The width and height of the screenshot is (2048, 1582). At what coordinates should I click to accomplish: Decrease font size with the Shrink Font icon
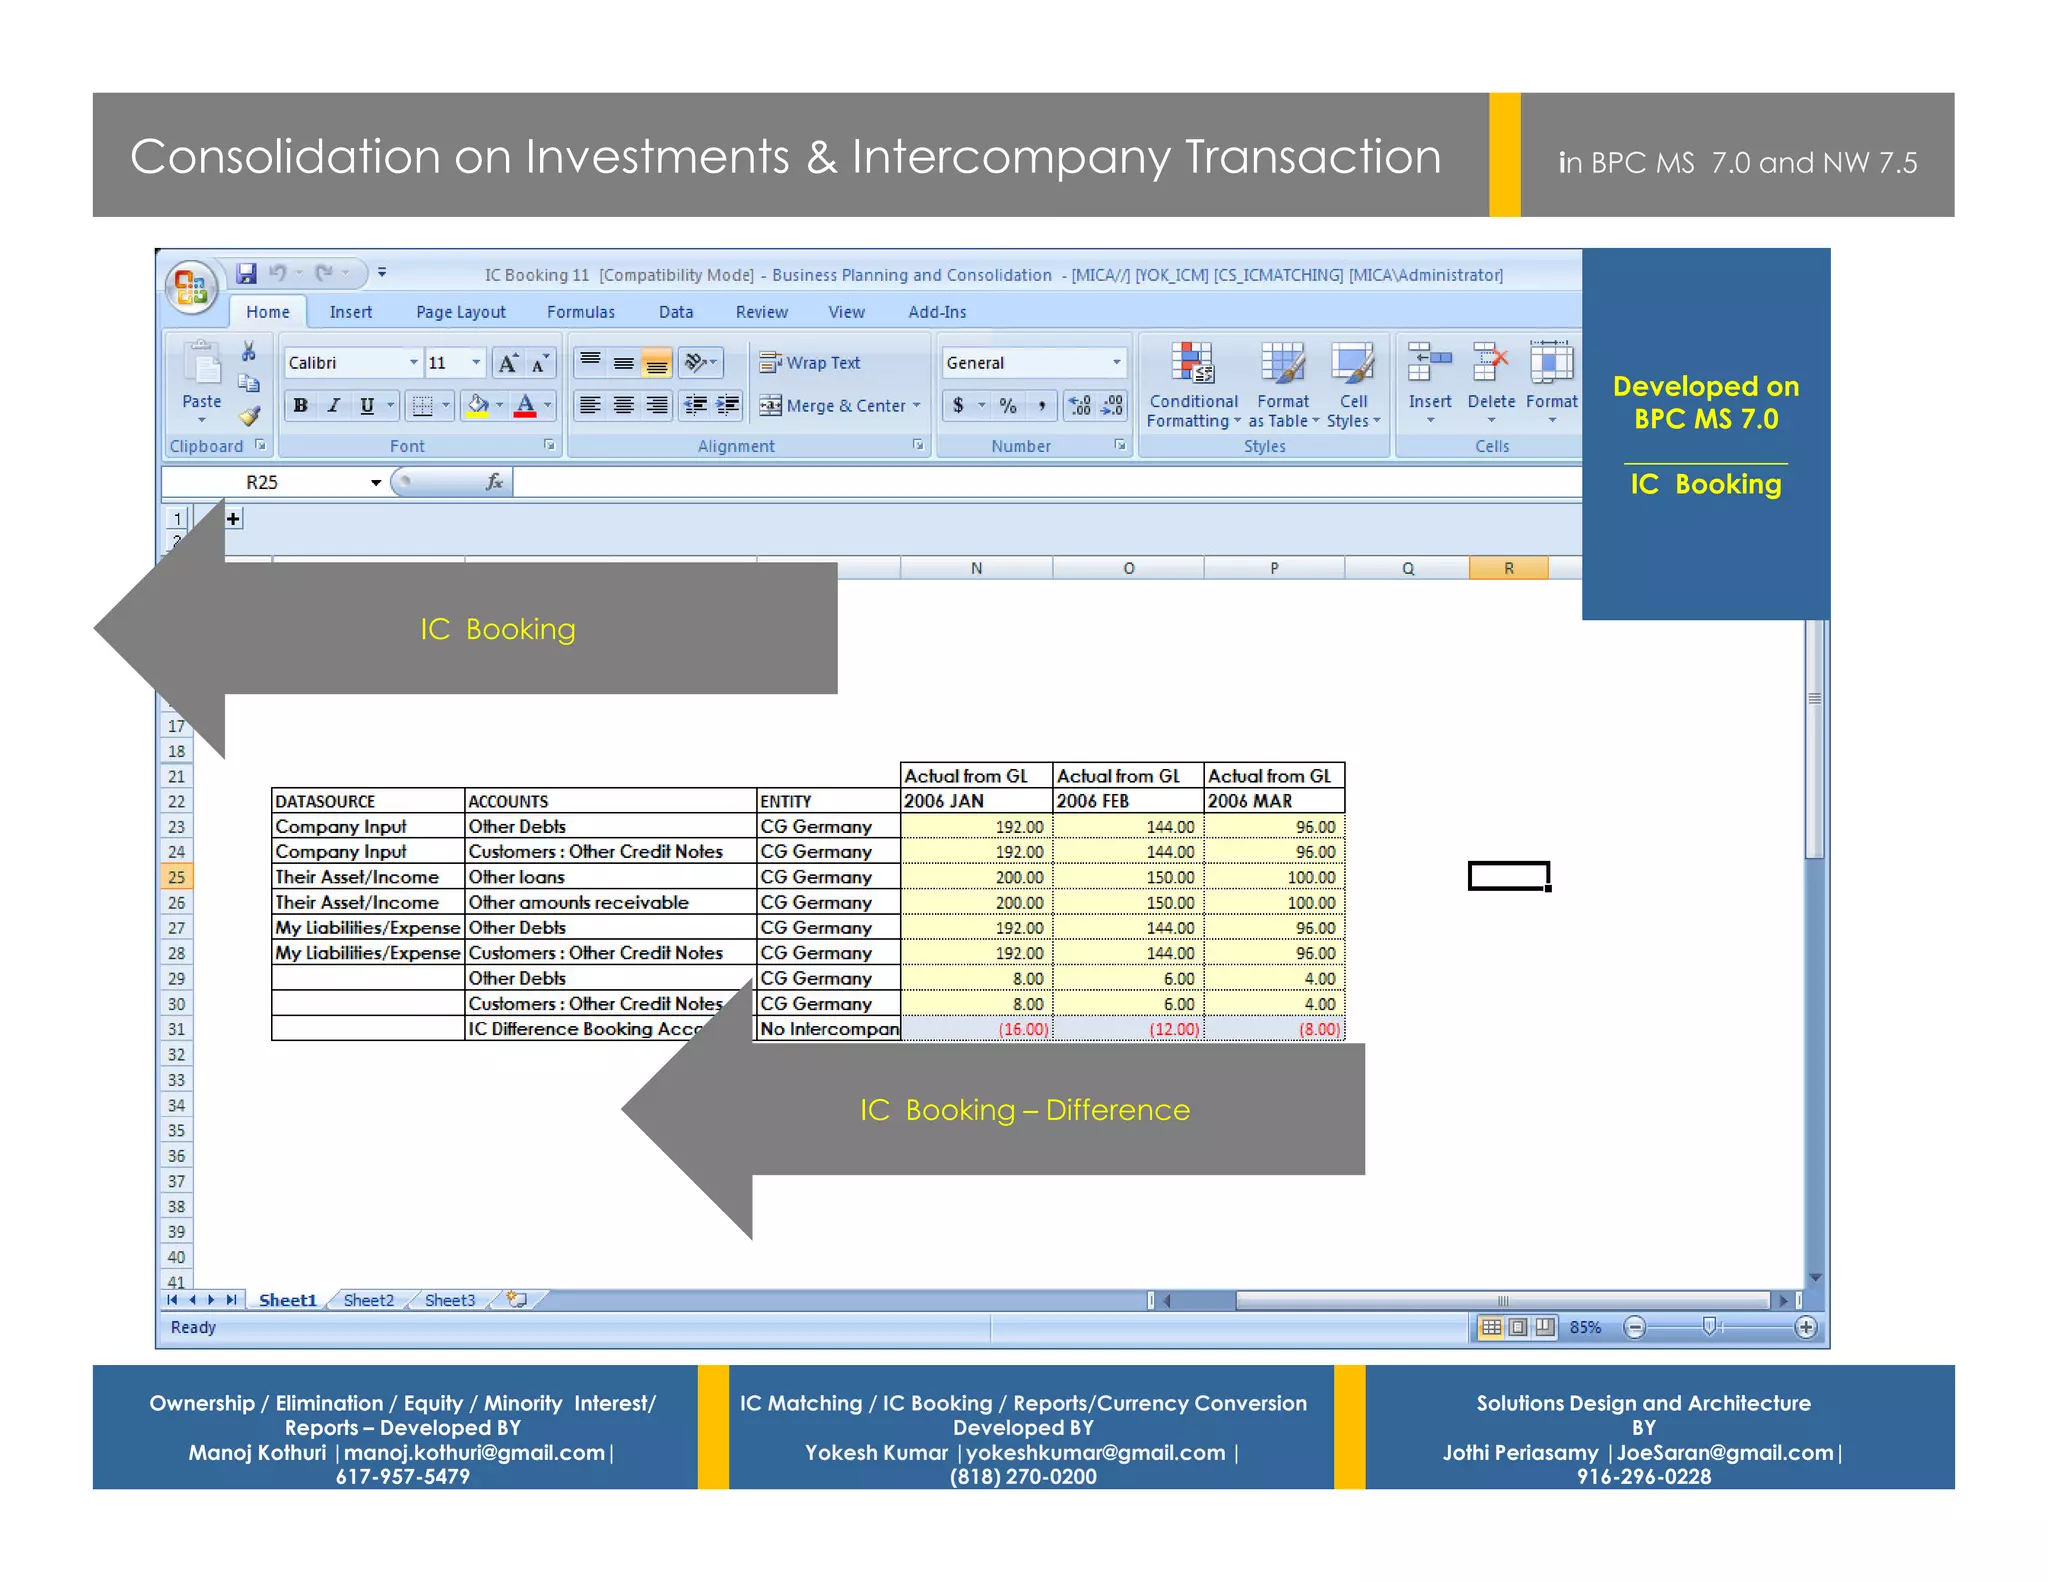click(539, 363)
